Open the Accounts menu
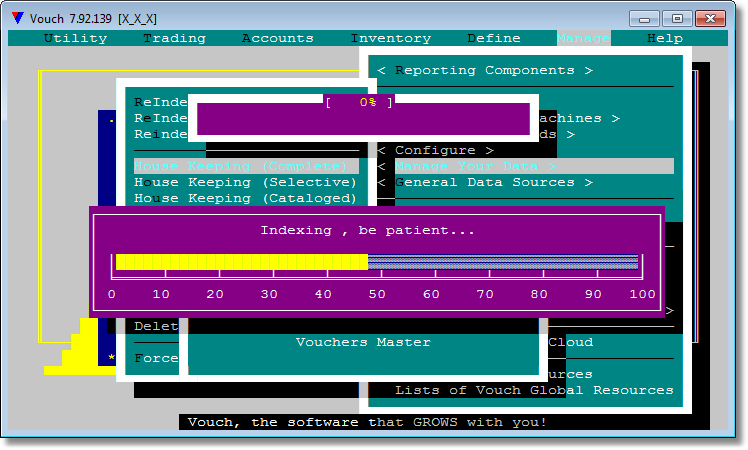The image size is (748, 450). click(x=278, y=38)
